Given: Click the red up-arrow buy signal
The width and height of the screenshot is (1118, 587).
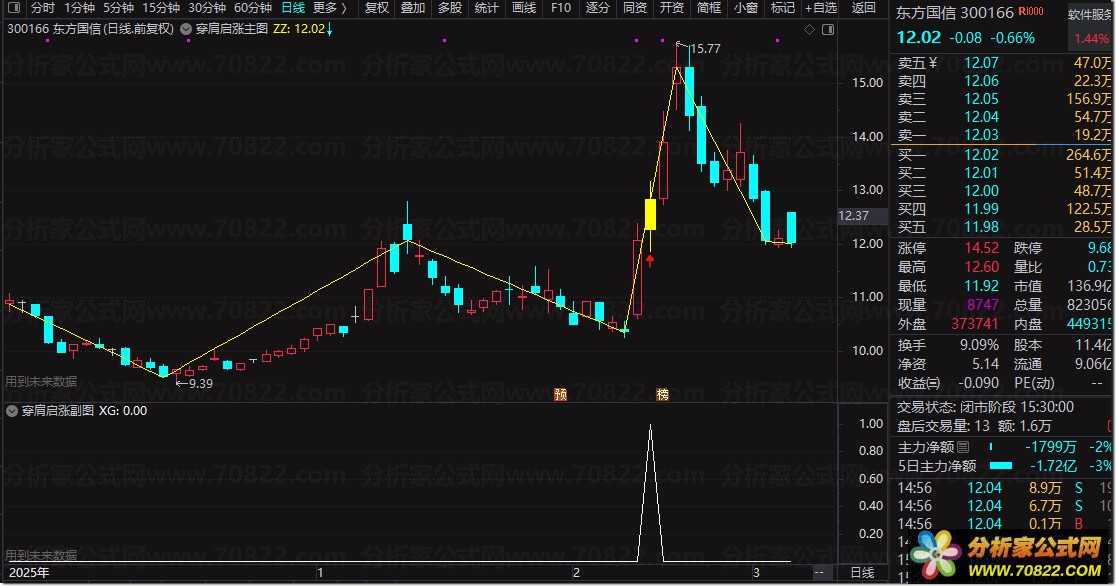Looking at the screenshot, I should point(650,260).
